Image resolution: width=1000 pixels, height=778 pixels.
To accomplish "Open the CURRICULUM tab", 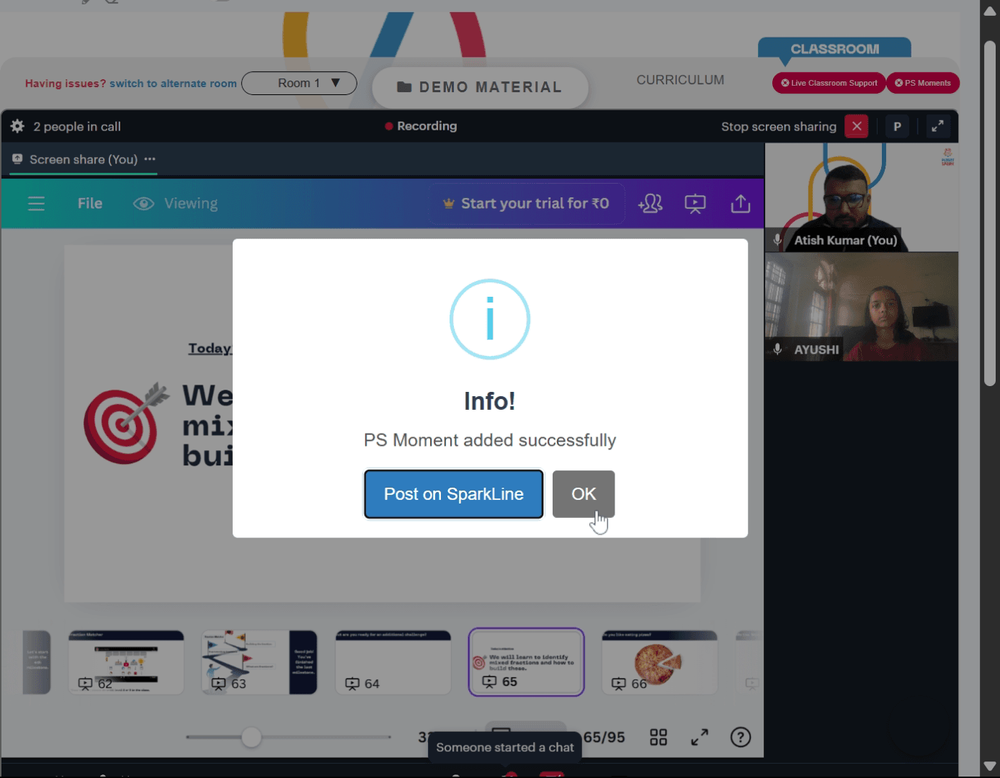I will pos(680,80).
